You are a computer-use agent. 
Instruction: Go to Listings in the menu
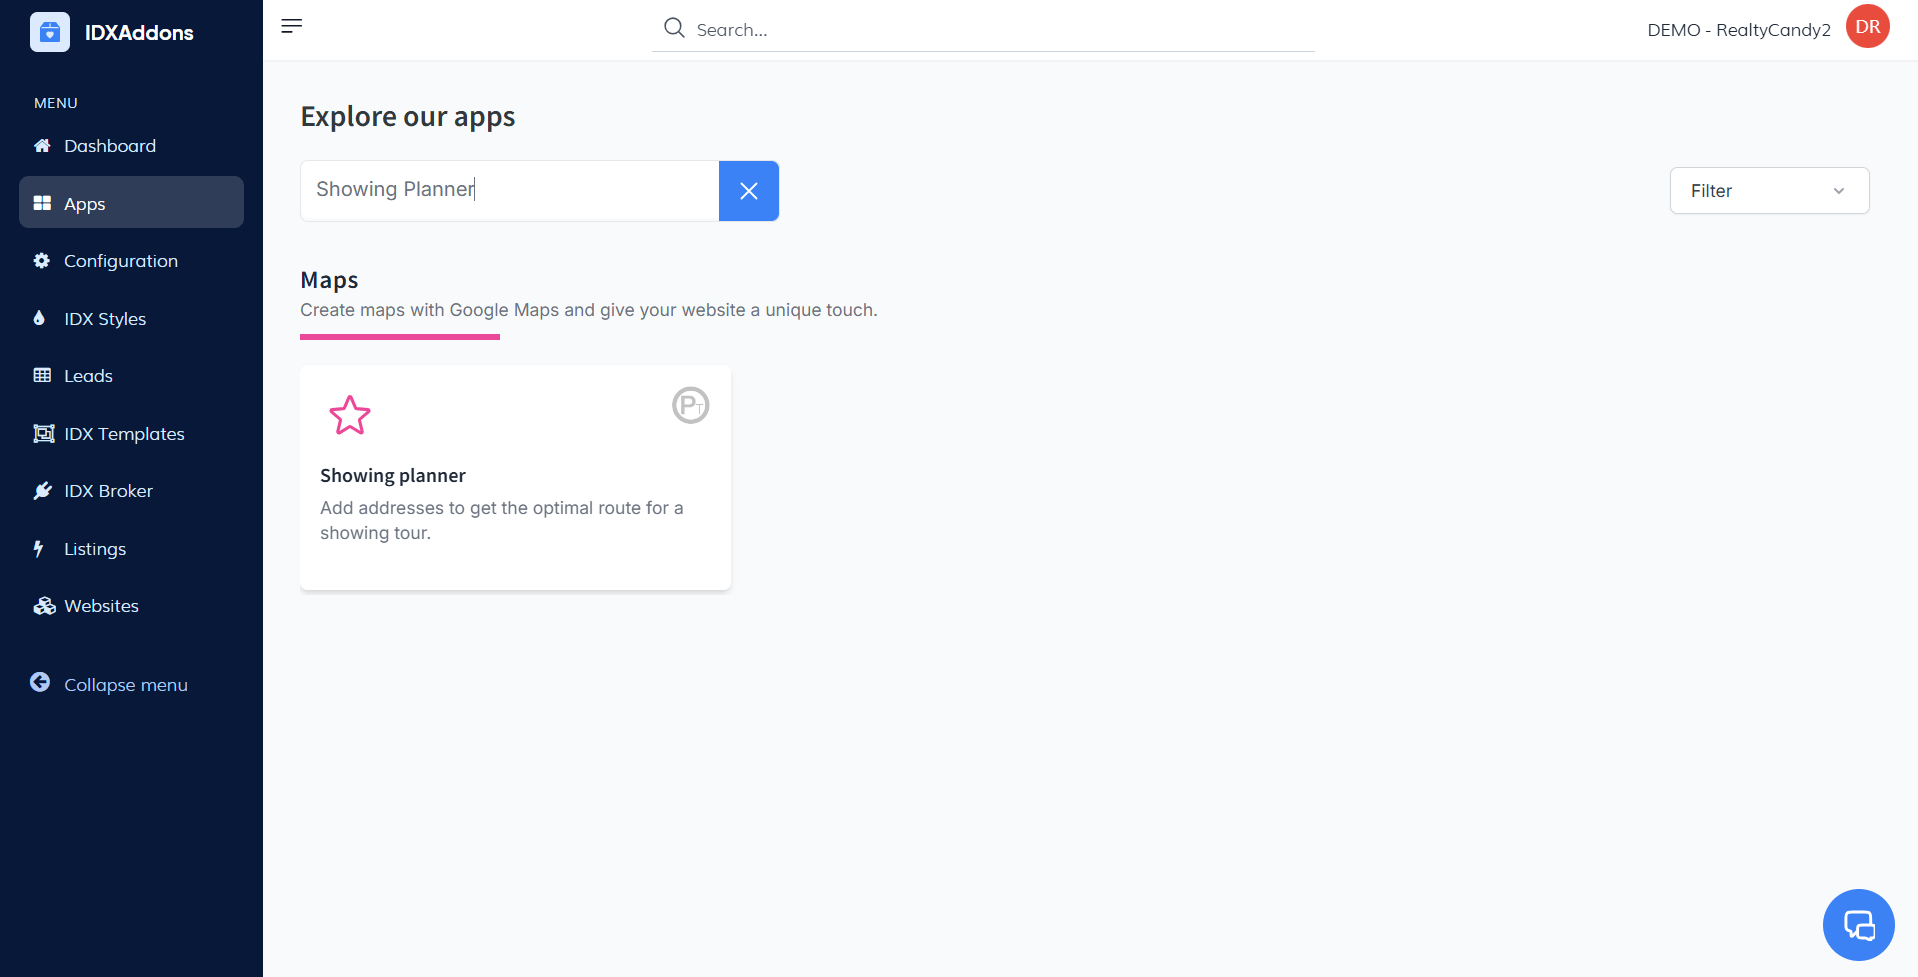95,549
